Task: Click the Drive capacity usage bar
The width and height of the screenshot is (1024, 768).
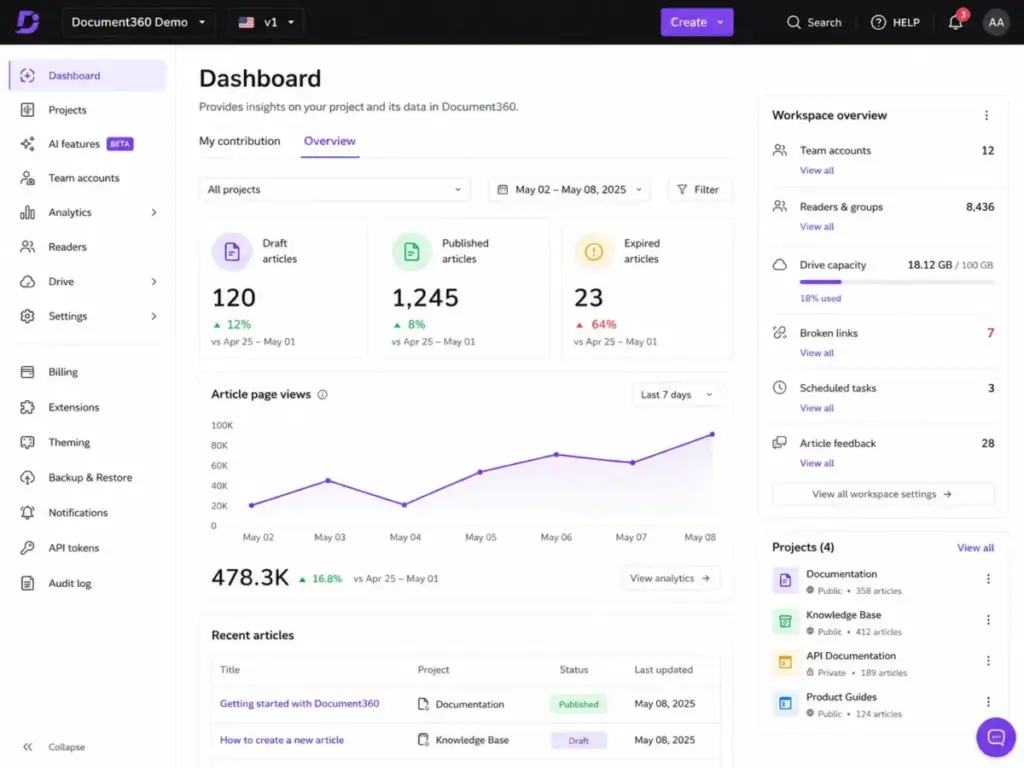Action: [897, 281]
